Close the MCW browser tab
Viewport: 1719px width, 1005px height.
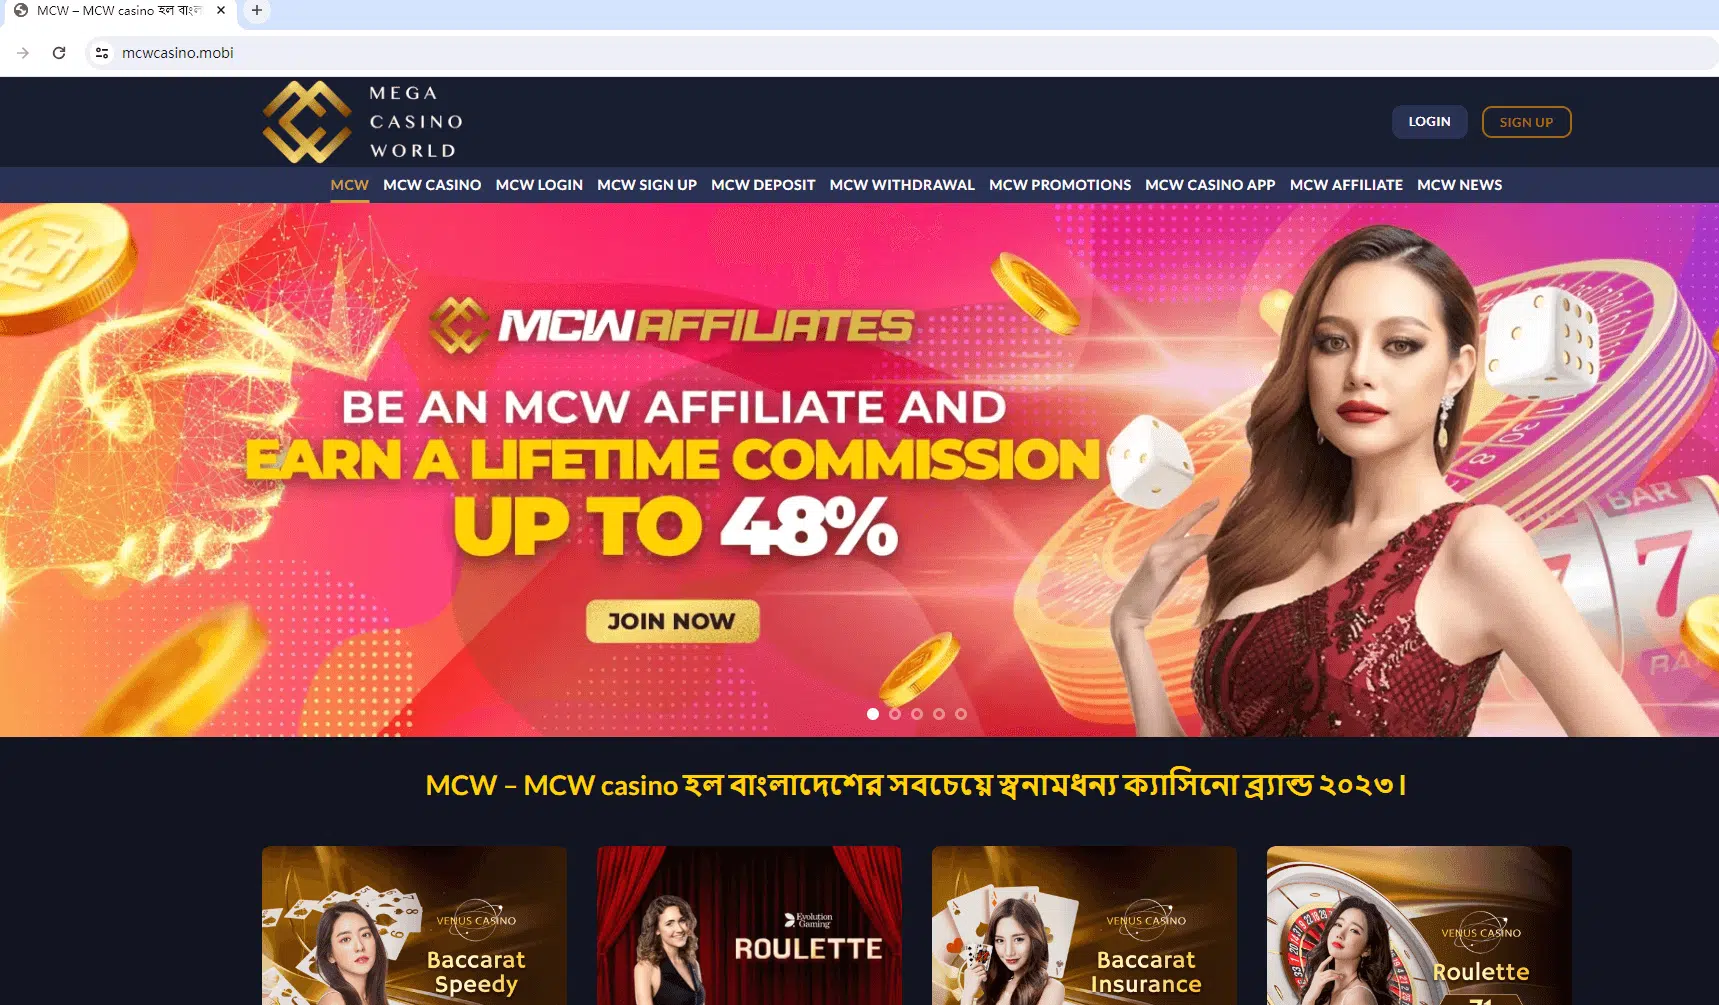pos(221,10)
